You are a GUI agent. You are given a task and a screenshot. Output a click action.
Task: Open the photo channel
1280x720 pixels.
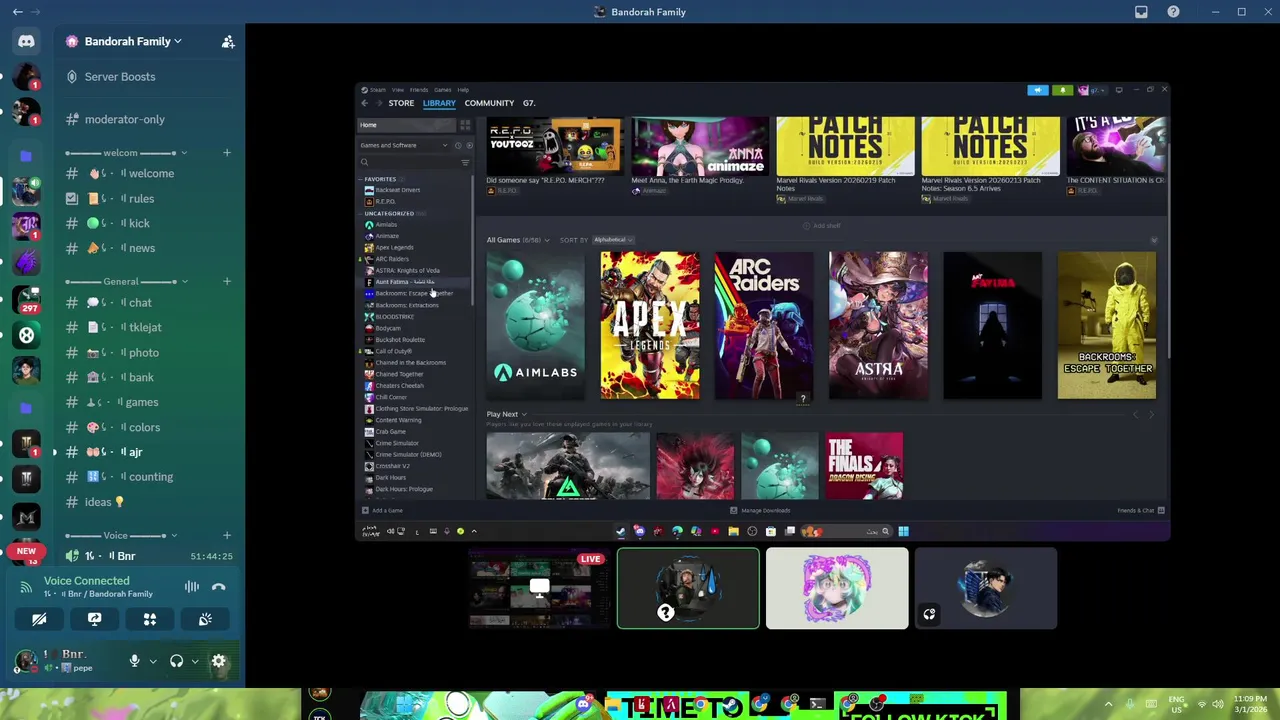coord(148,353)
